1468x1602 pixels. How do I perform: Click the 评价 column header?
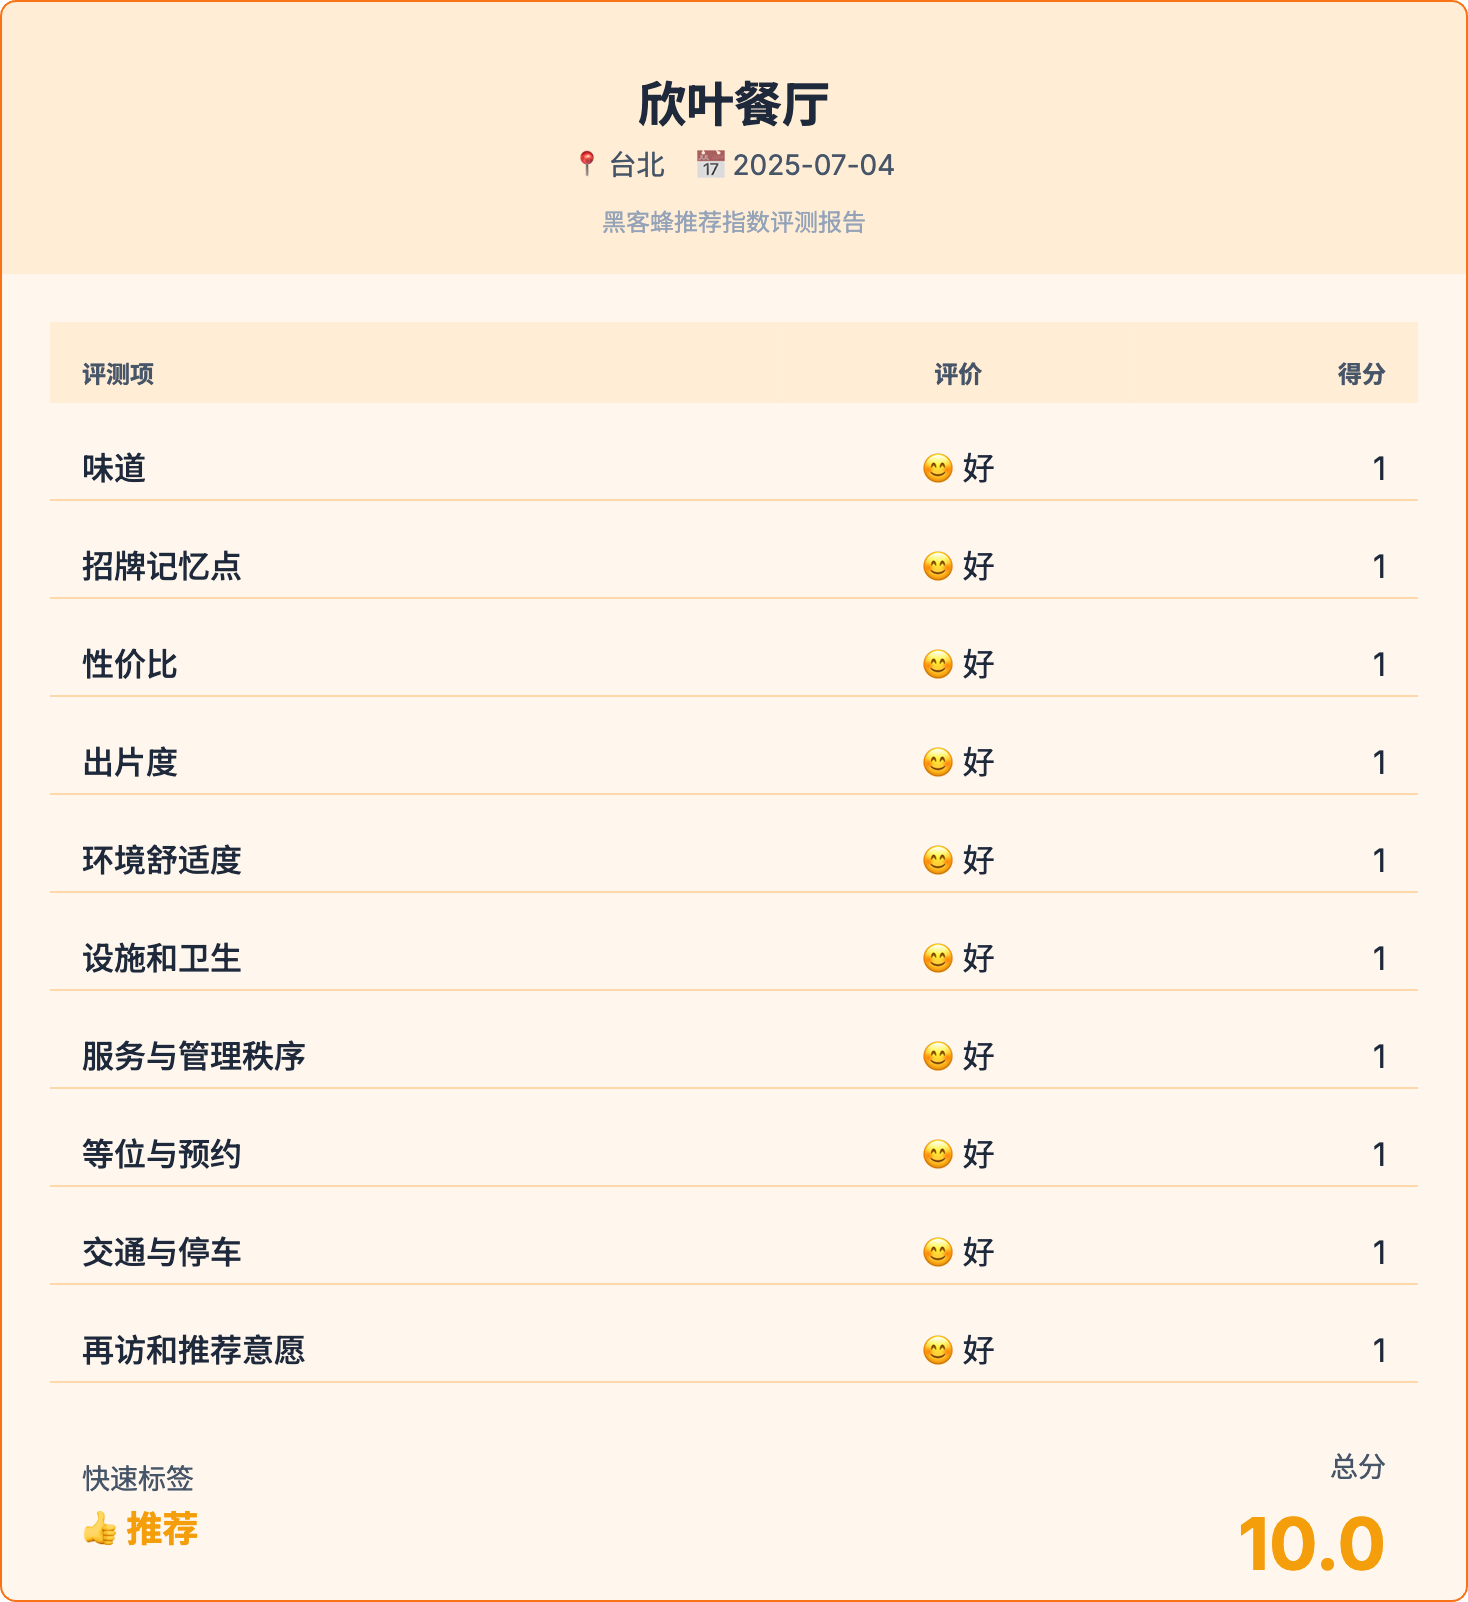958,374
